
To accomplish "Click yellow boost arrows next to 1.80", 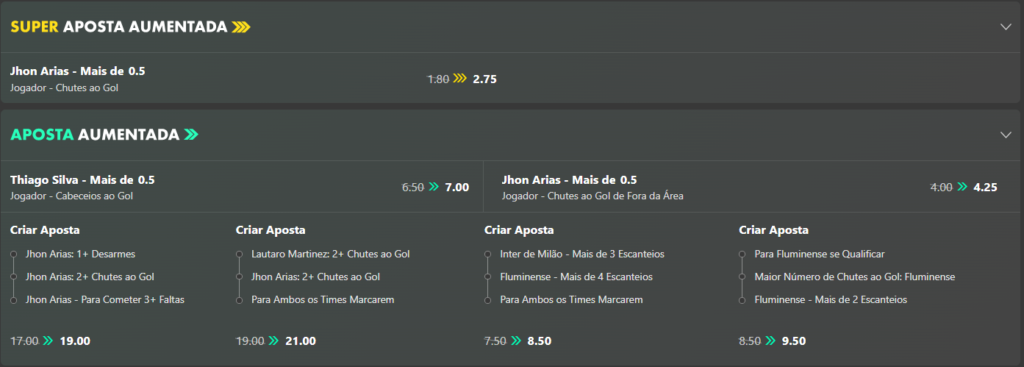I will [x=460, y=79].
